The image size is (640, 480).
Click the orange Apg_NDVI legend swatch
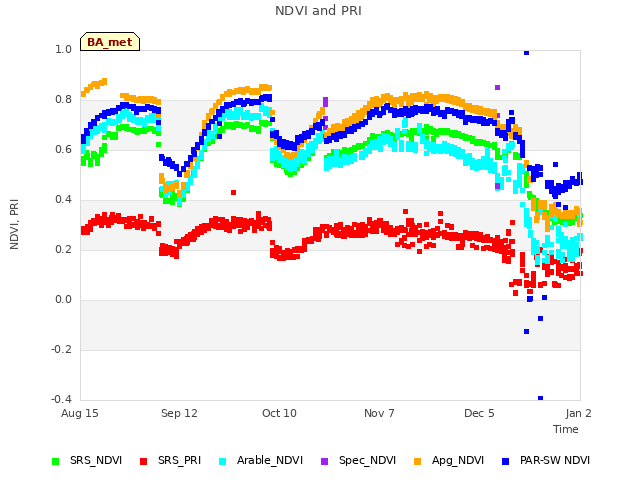418,461
